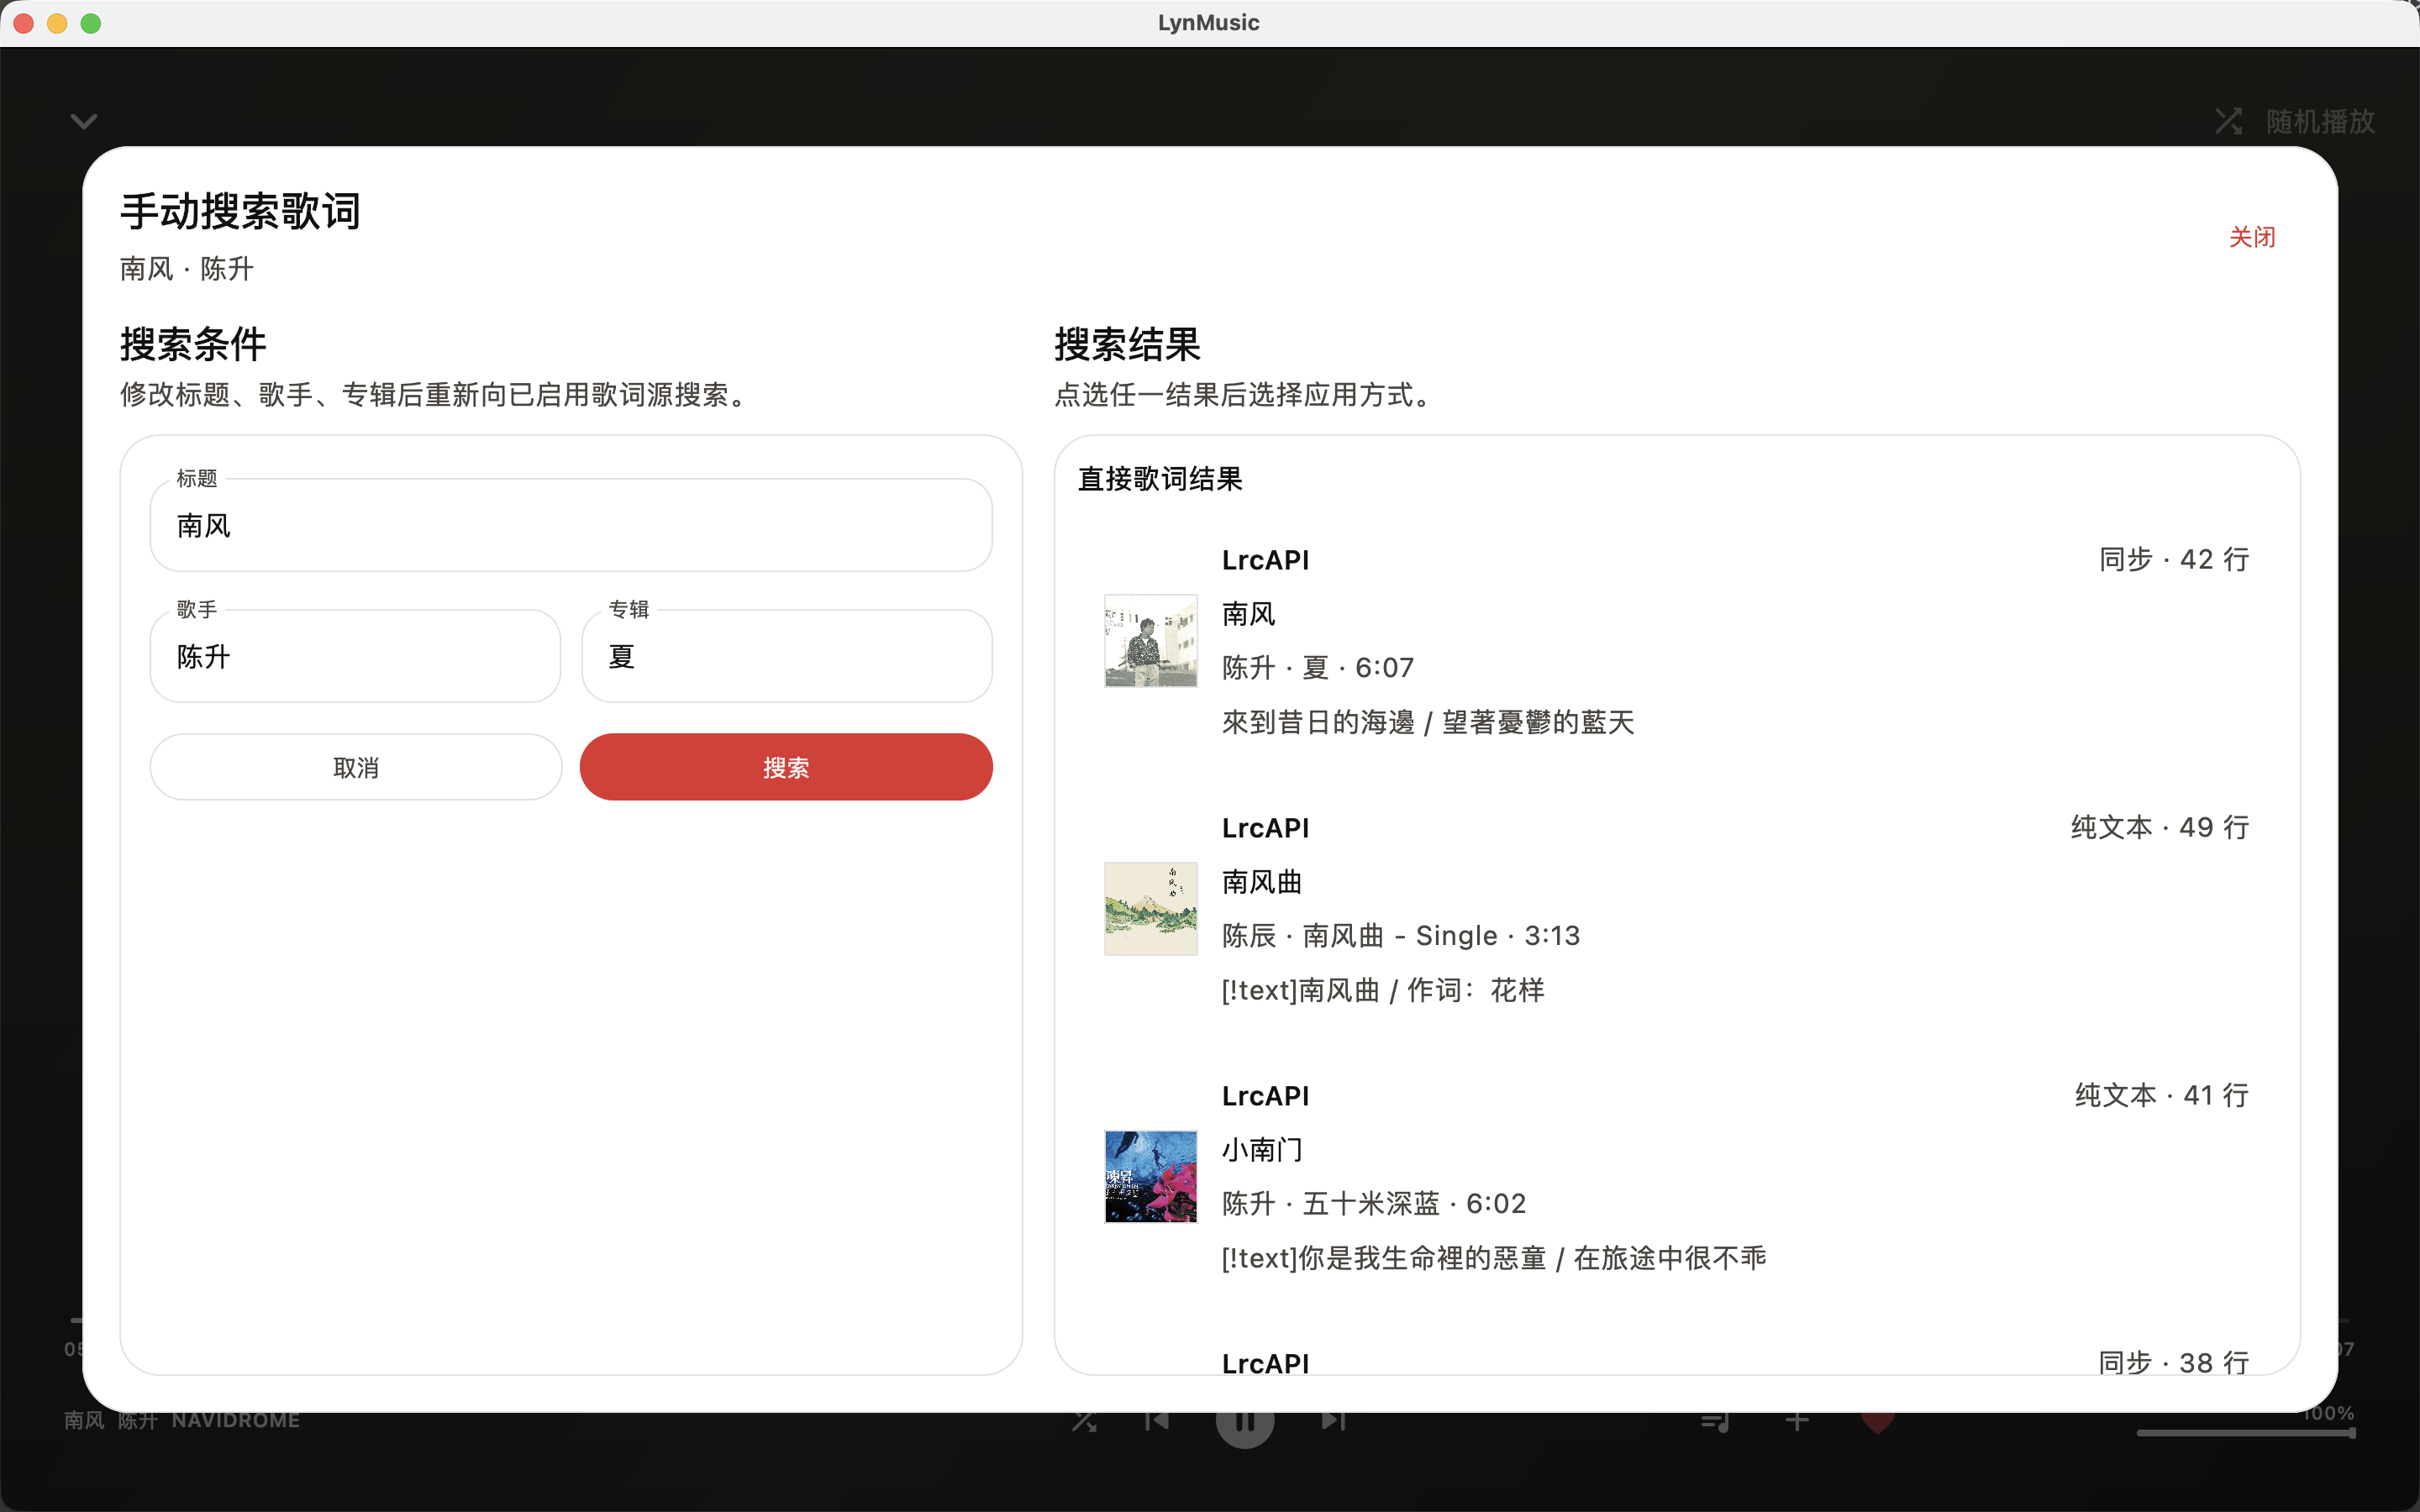Image resolution: width=2420 pixels, height=1512 pixels.
Task: Choose lyric result titled 南风曲
Action: 1262,882
